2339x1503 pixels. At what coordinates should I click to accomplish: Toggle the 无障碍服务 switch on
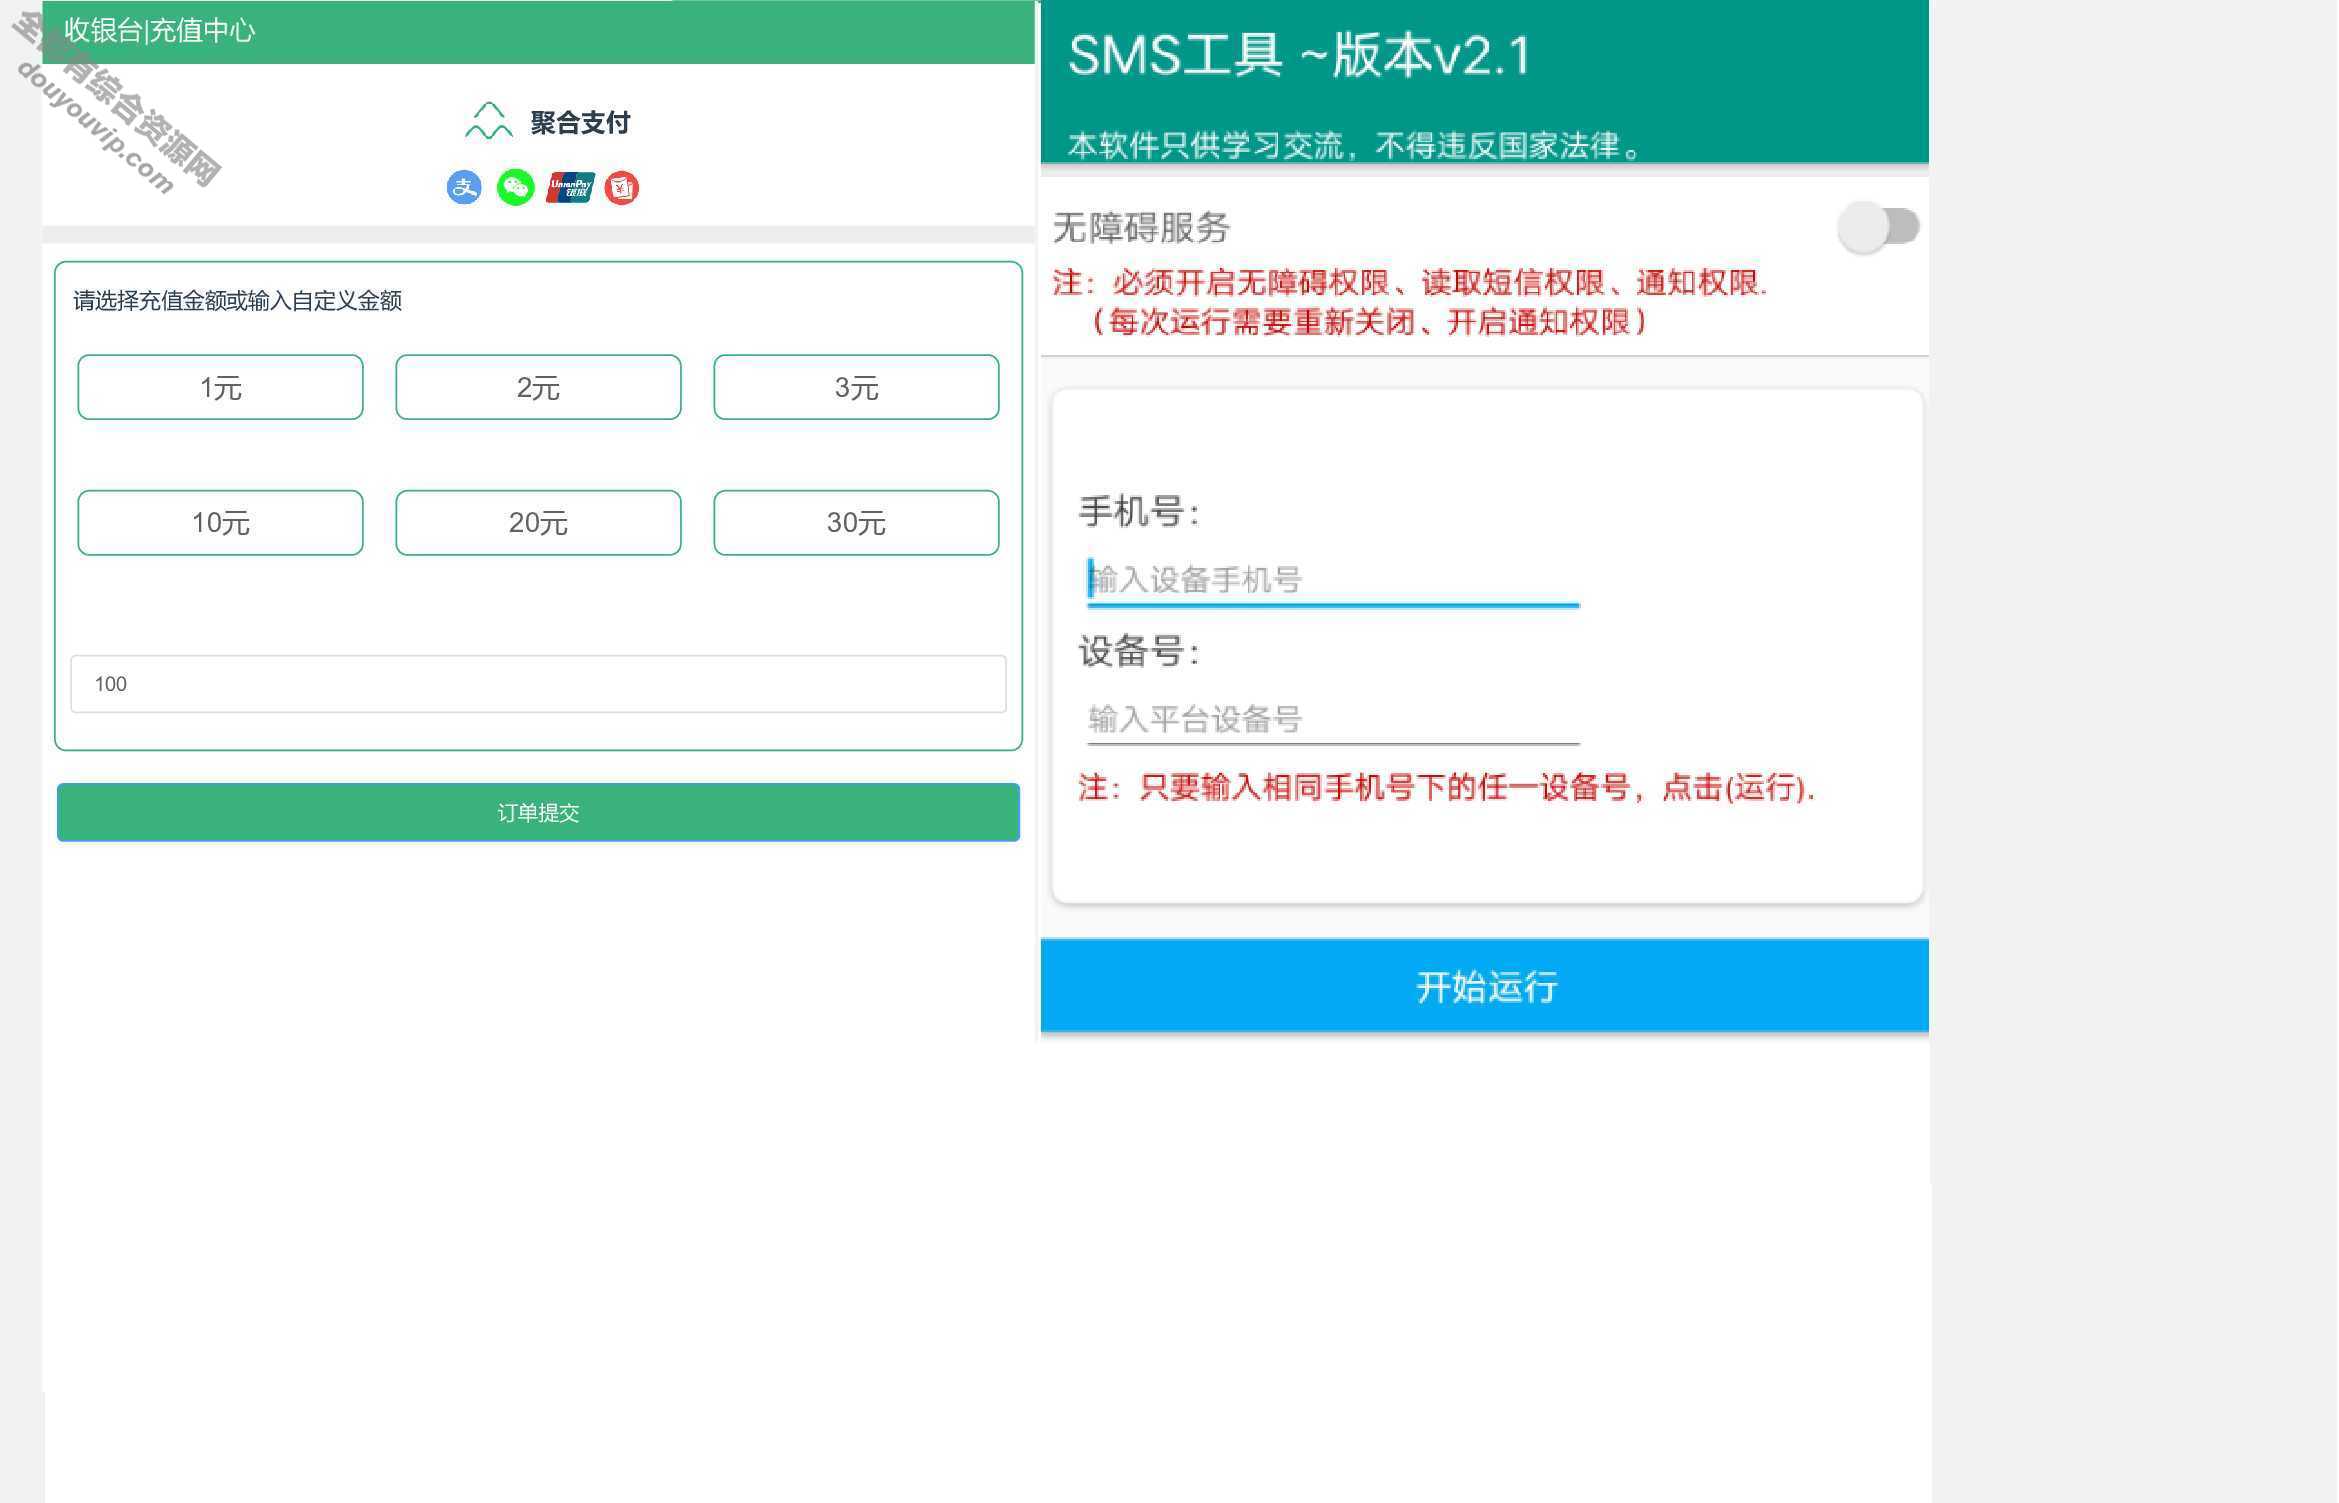tap(1878, 227)
